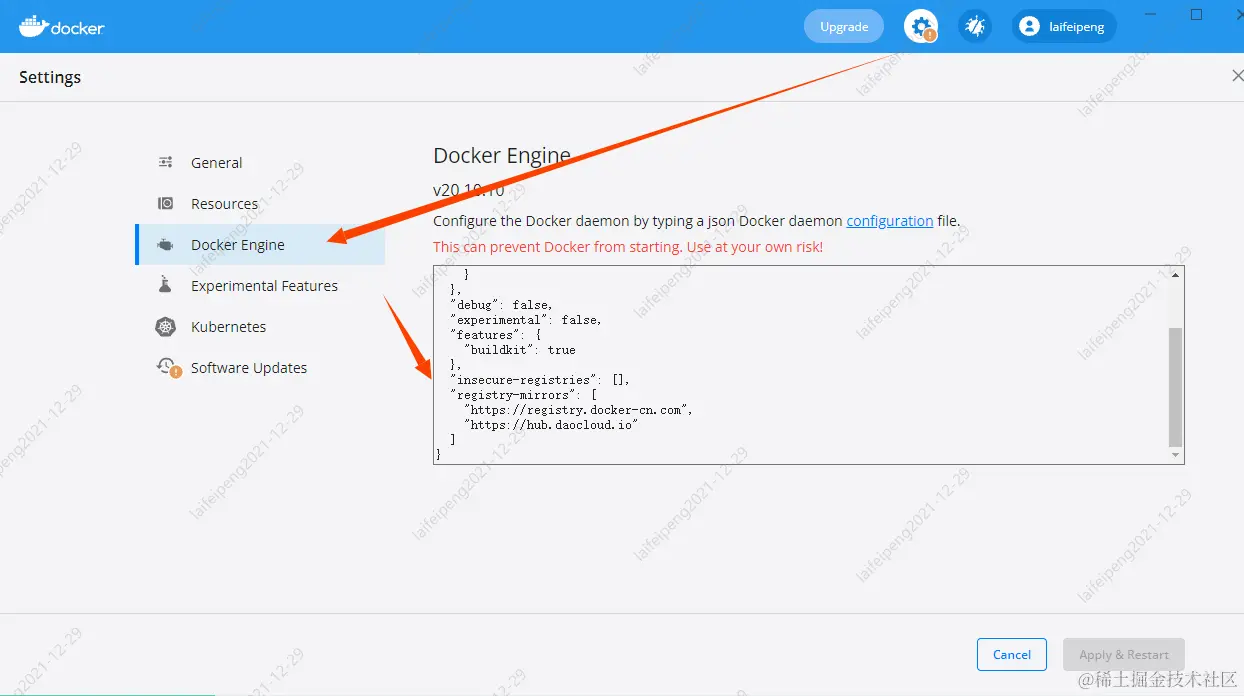Click the Docker whale logo
The image size is (1244, 696).
click(x=62, y=26)
